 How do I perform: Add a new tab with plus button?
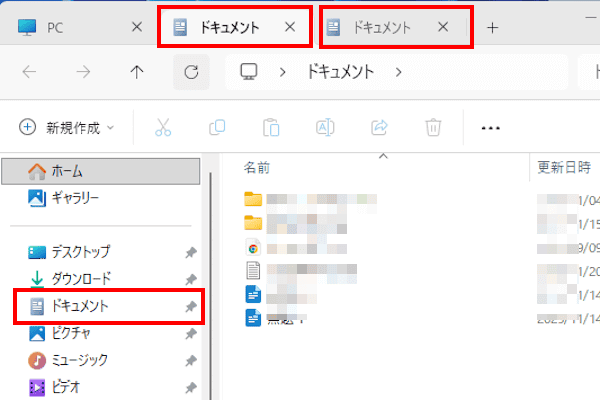[x=492, y=28]
